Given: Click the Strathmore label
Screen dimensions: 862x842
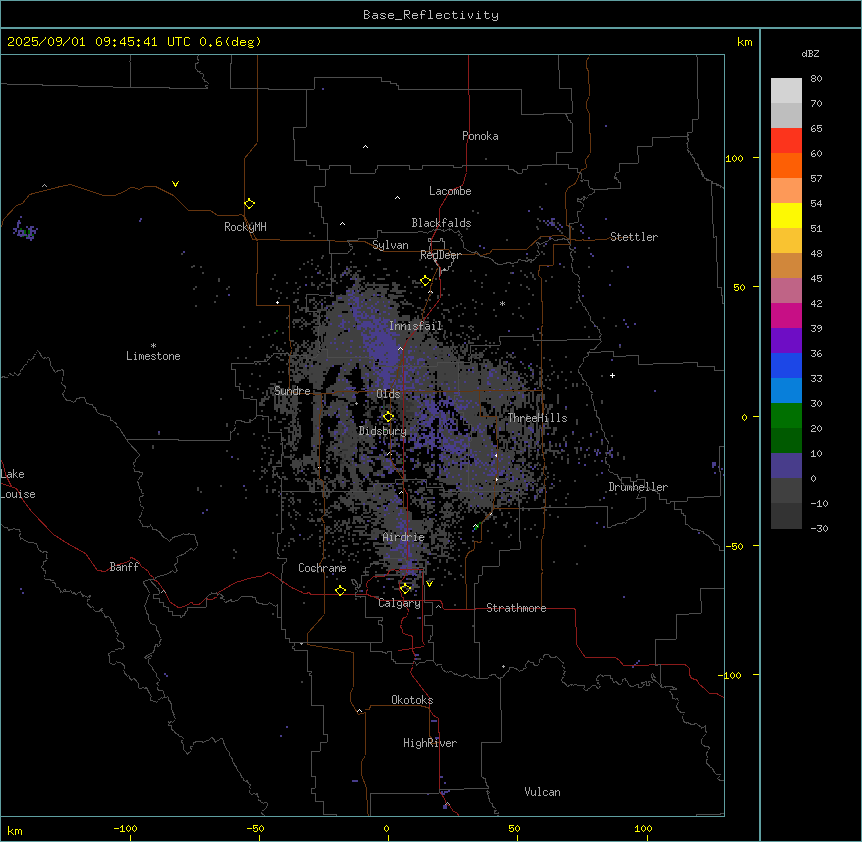Looking at the screenshot, I should click(516, 608).
